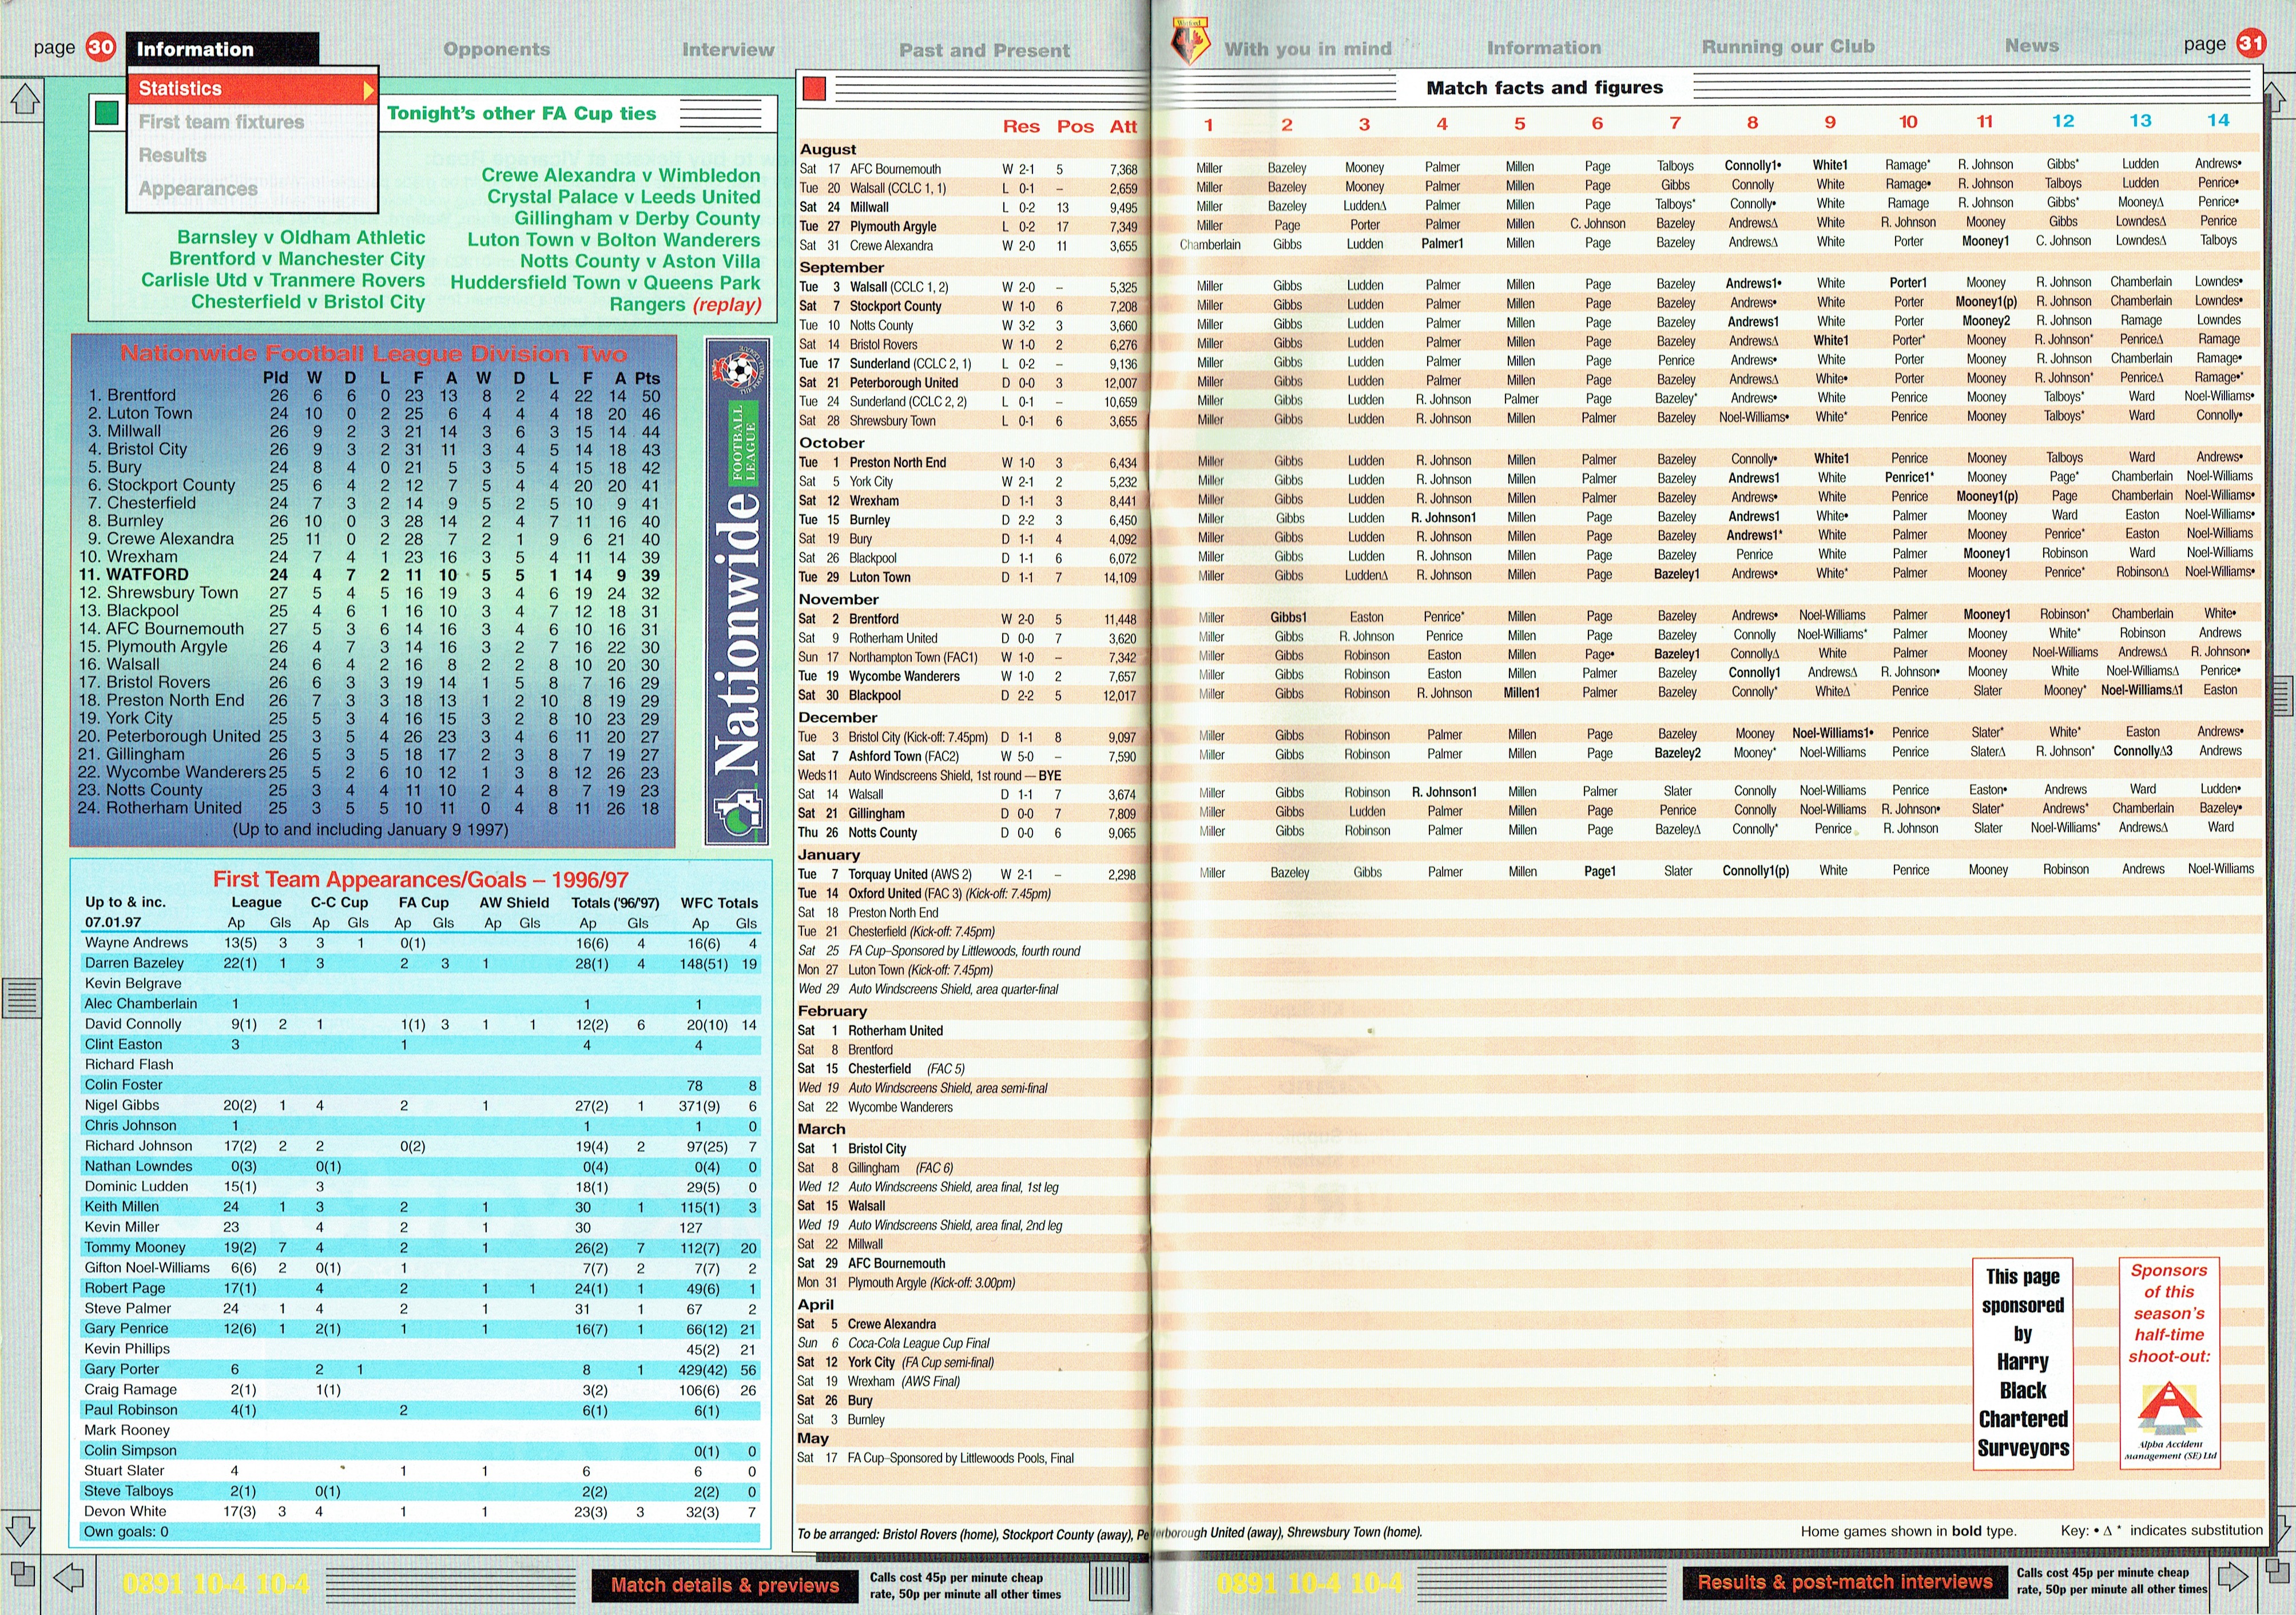Switch to the Opponents tab
The height and width of the screenshot is (1615, 2296).
click(x=496, y=49)
